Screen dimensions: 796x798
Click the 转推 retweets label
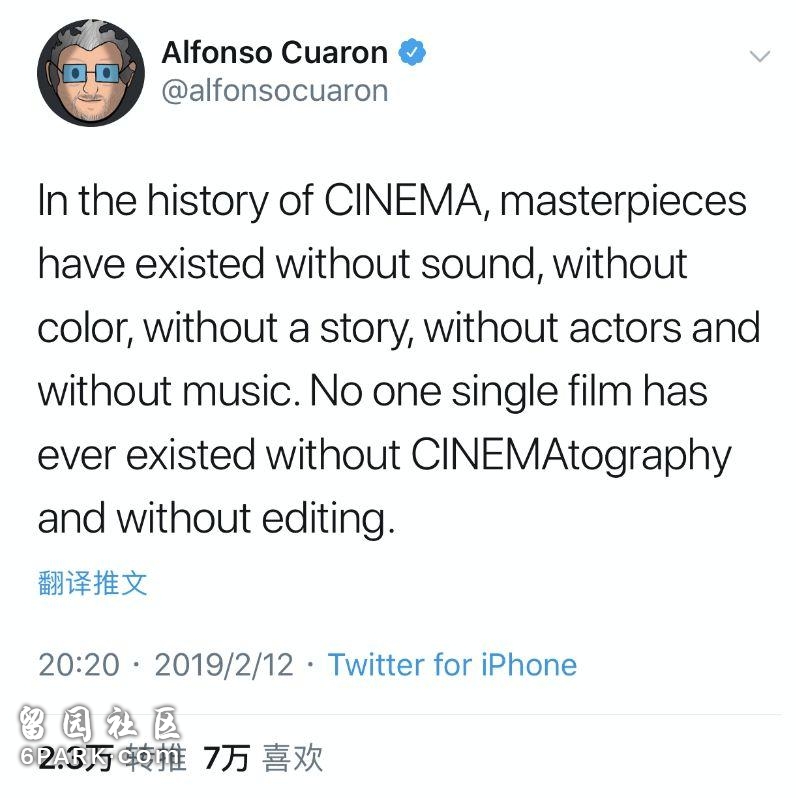pyautogui.click(x=156, y=758)
